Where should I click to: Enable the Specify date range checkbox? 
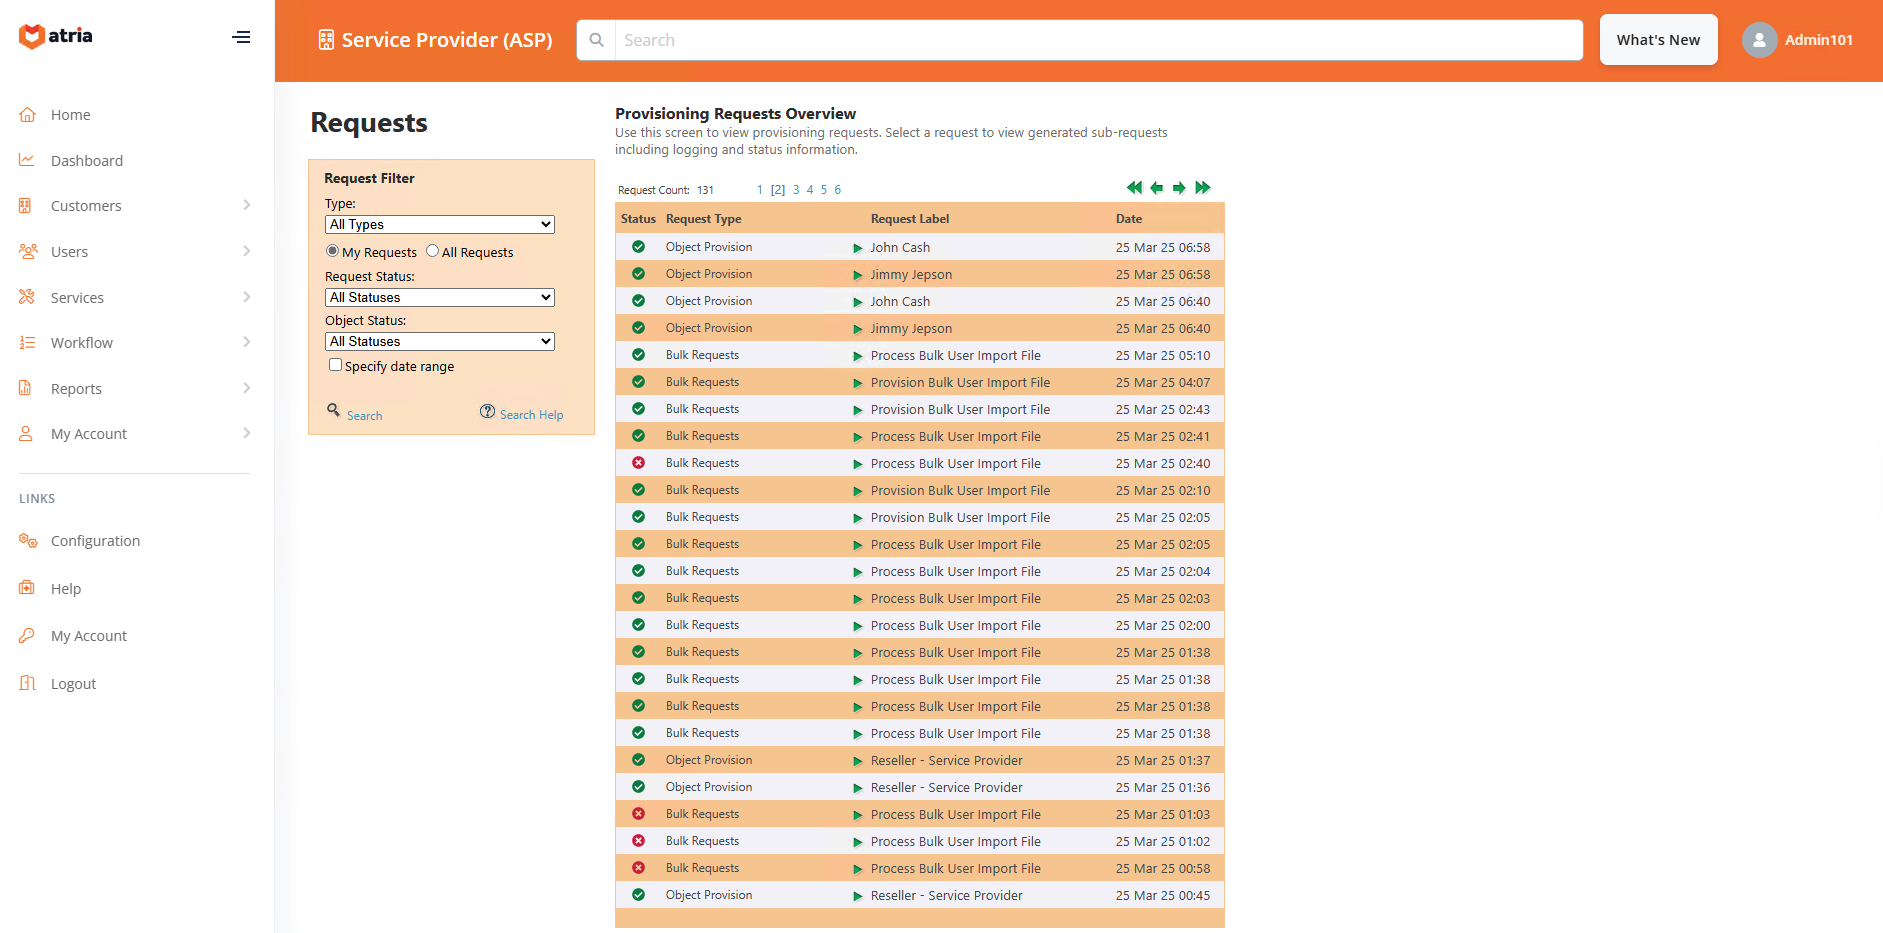pyautogui.click(x=336, y=365)
